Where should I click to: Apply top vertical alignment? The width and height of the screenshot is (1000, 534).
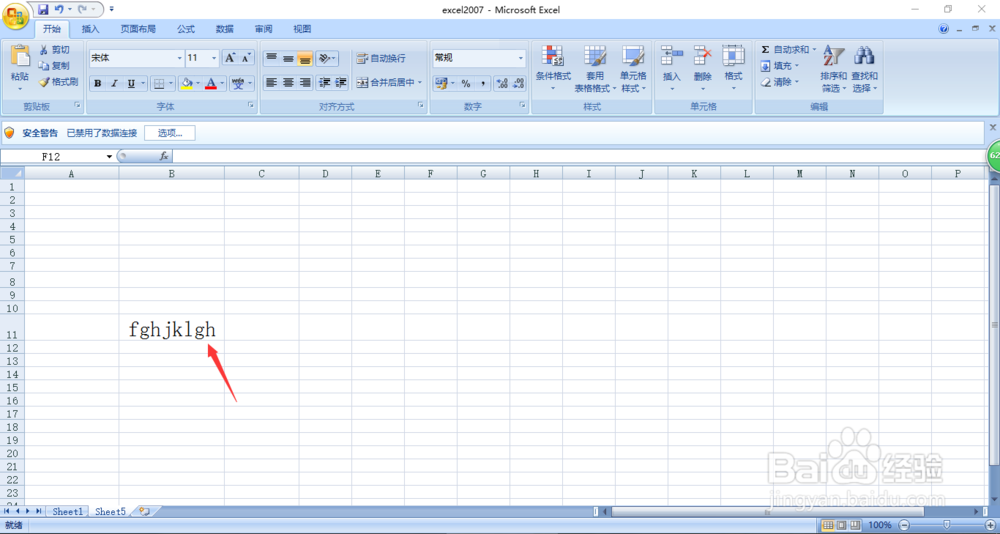[272, 58]
